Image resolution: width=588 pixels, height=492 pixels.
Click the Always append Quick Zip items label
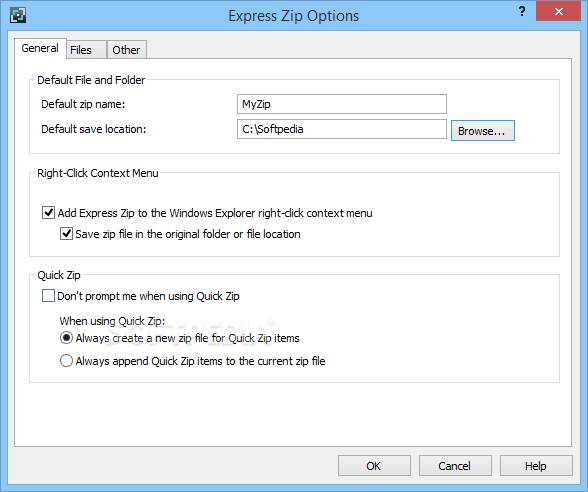(200, 361)
